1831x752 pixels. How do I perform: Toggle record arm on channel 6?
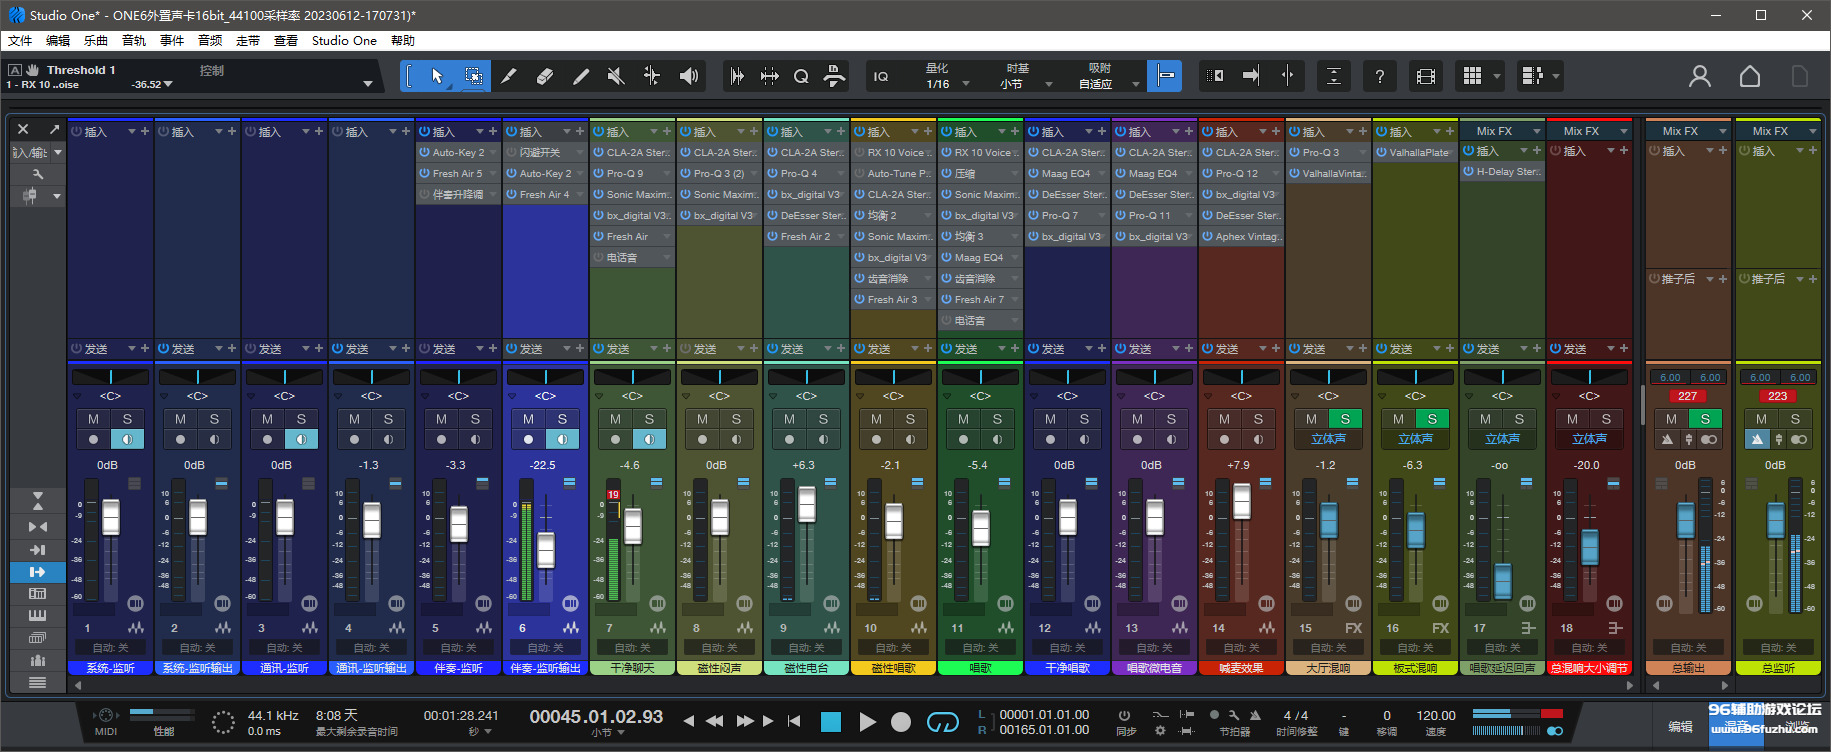click(528, 439)
